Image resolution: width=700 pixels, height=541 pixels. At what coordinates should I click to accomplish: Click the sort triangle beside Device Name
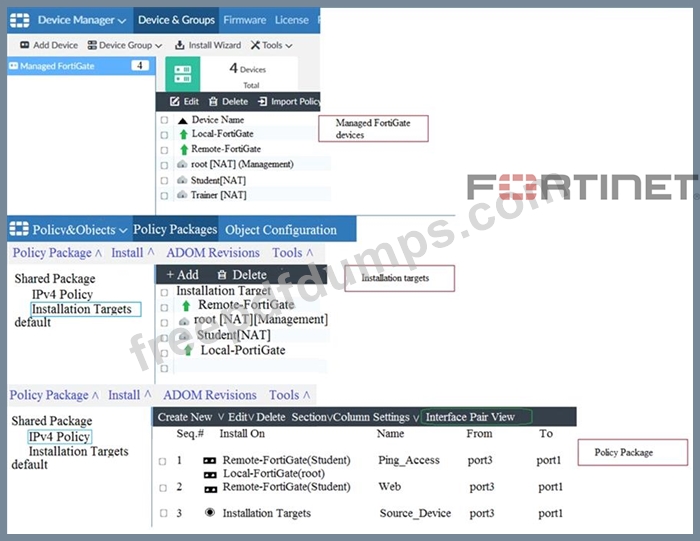point(182,121)
